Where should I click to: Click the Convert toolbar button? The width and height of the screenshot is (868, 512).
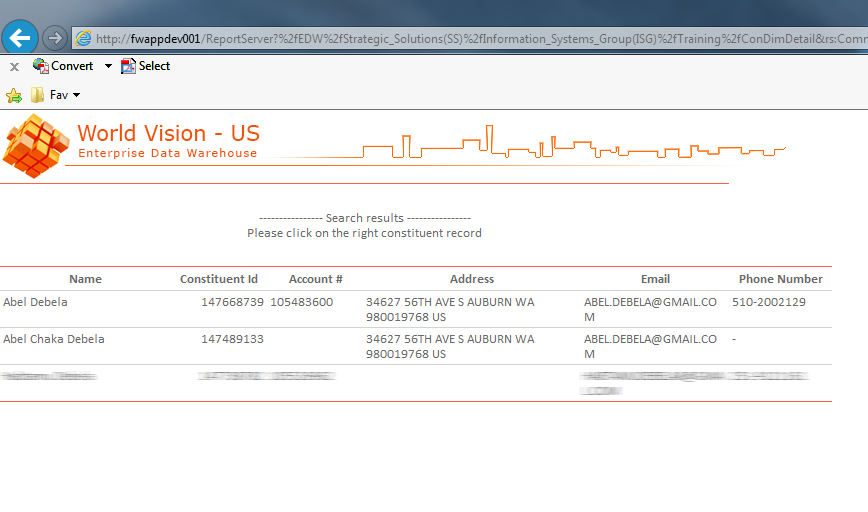[63, 66]
